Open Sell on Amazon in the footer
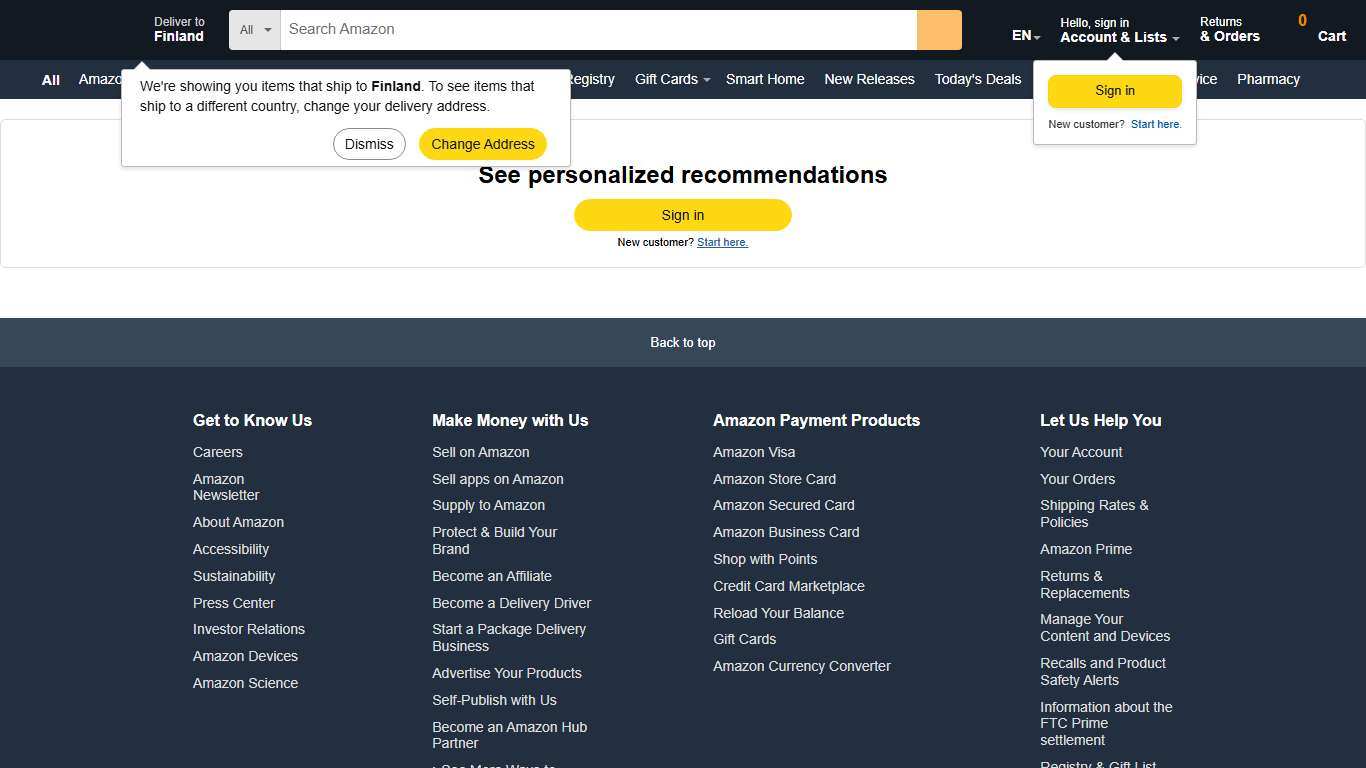This screenshot has width=1366, height=768. [481, 452]
